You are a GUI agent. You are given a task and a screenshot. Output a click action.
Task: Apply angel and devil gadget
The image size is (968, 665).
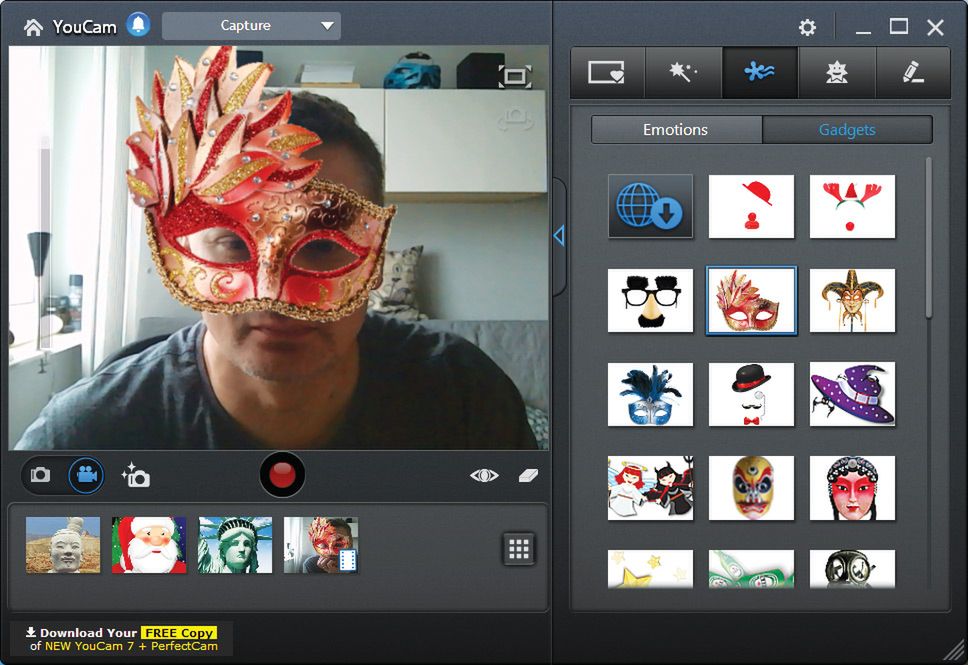point(650,488)
